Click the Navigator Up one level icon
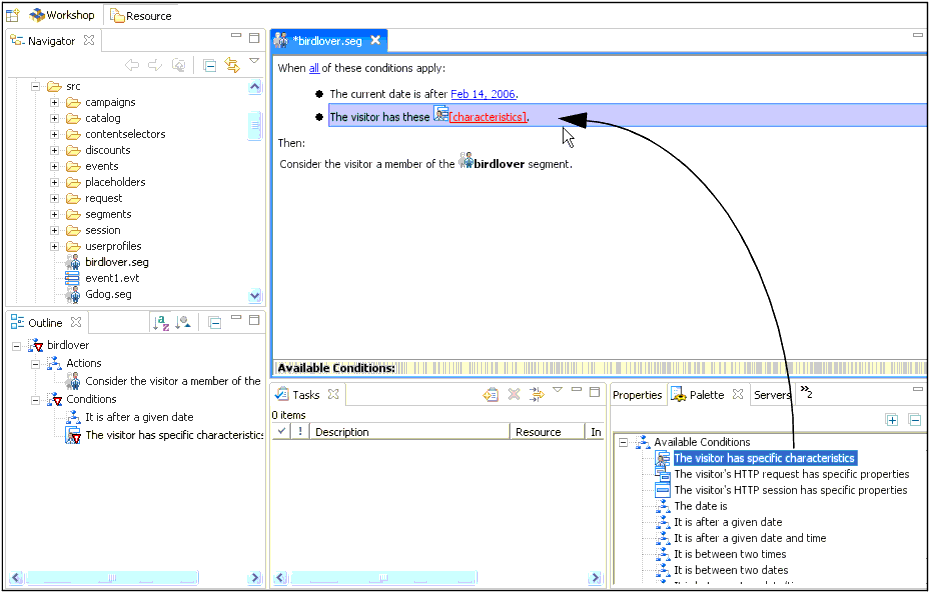The image size is (930, 593). pos(179,65)
